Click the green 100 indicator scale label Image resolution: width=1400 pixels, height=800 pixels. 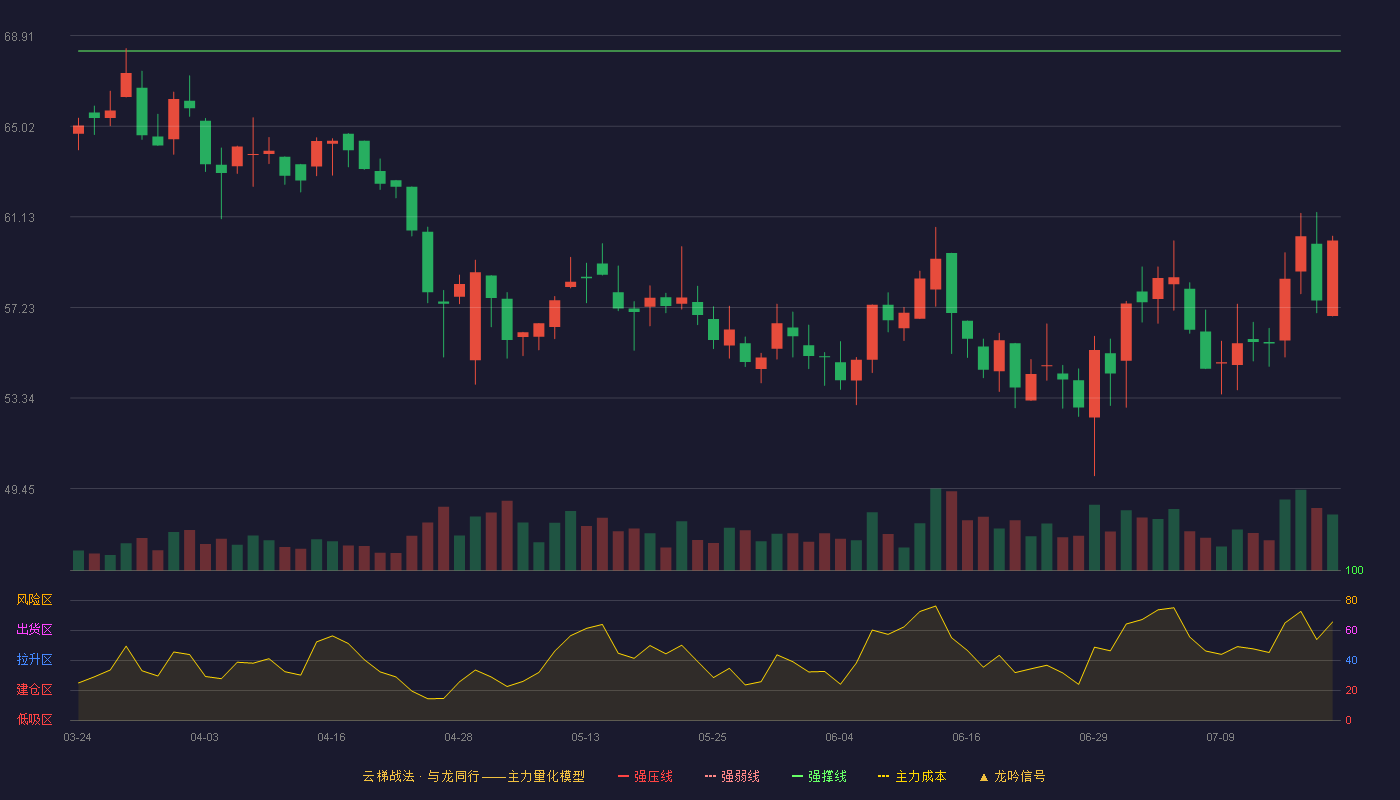pos(1354,571)
